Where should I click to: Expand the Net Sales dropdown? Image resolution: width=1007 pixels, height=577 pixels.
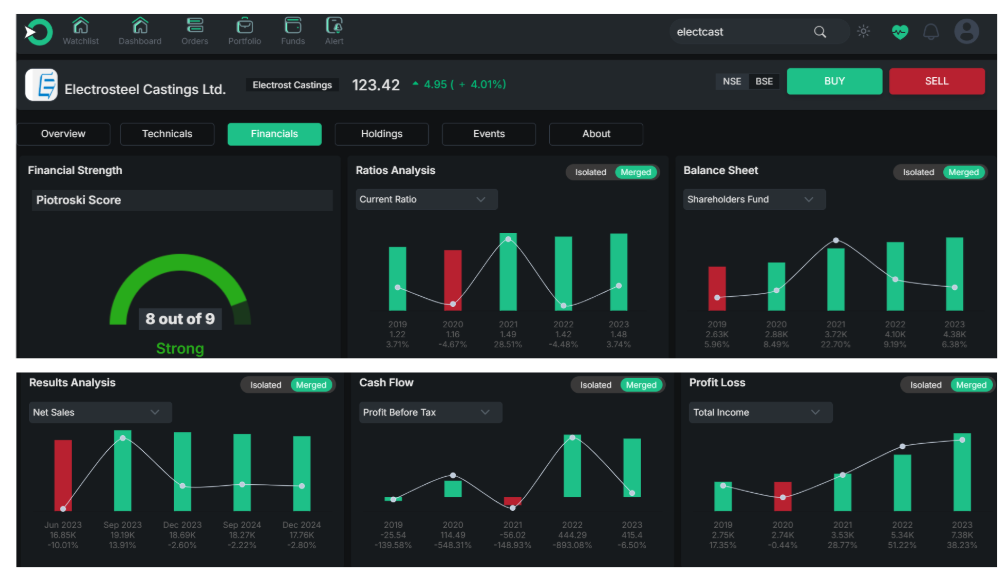click(x=100, y=413)
